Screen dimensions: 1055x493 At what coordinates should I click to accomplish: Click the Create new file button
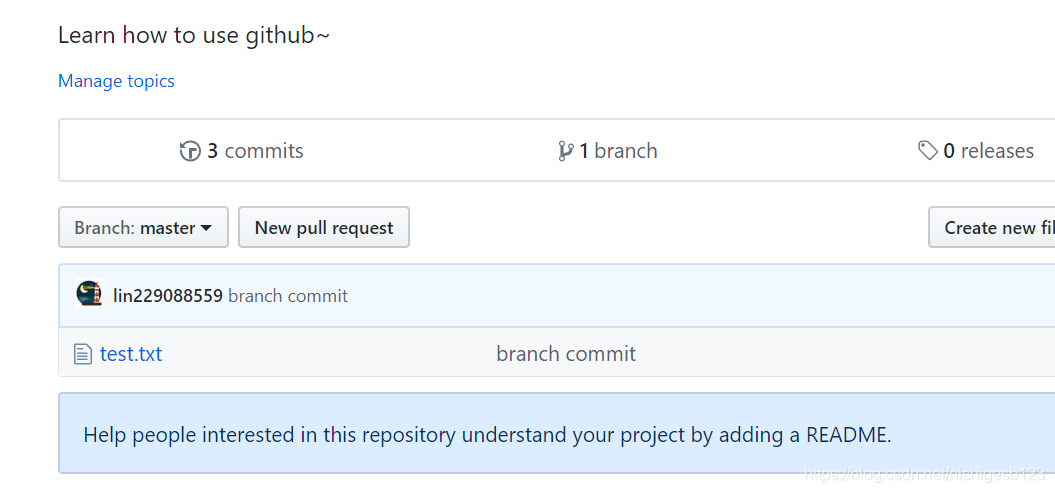point(992,227)
